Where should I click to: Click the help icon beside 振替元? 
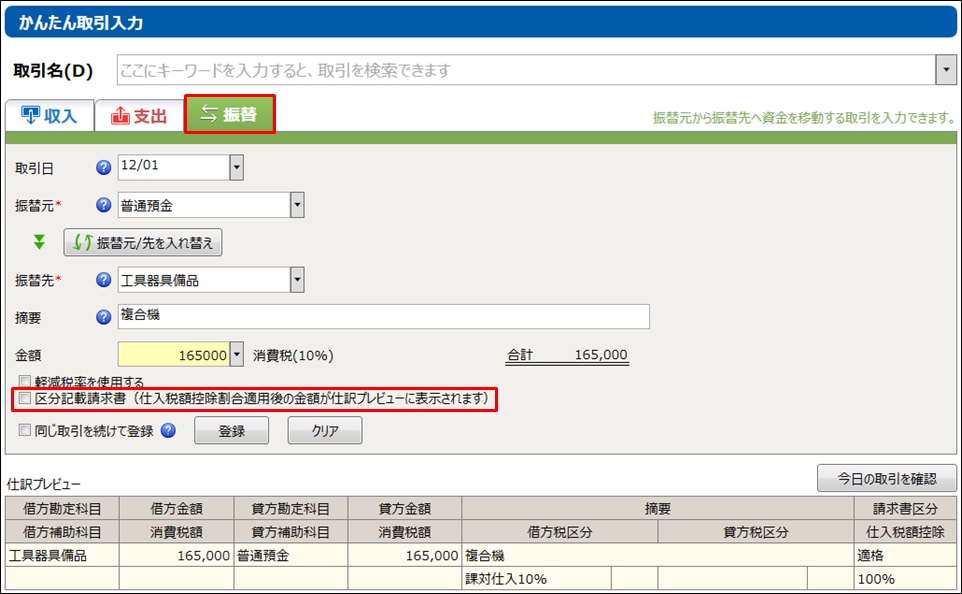tap(103, 206)
